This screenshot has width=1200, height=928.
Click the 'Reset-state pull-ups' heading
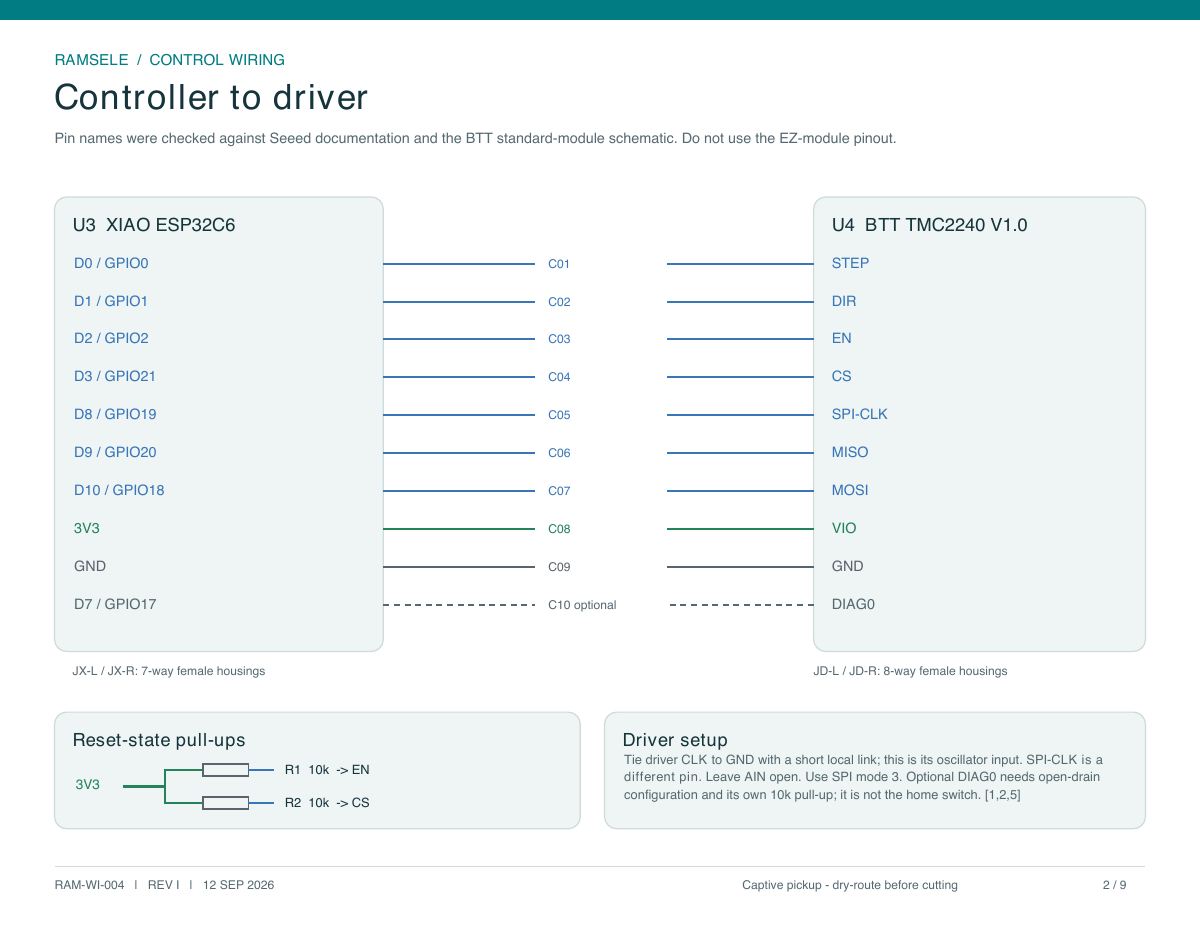click(159, 740)
